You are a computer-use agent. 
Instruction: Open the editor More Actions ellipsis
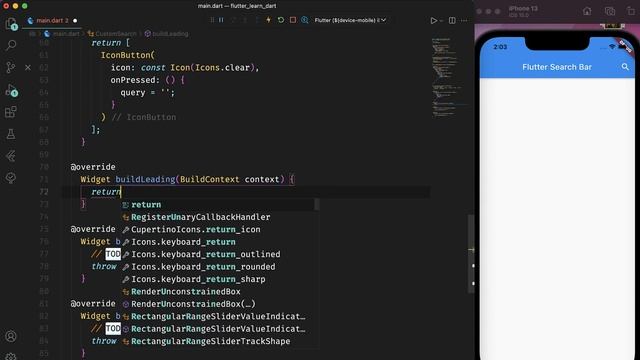(464, 20)
